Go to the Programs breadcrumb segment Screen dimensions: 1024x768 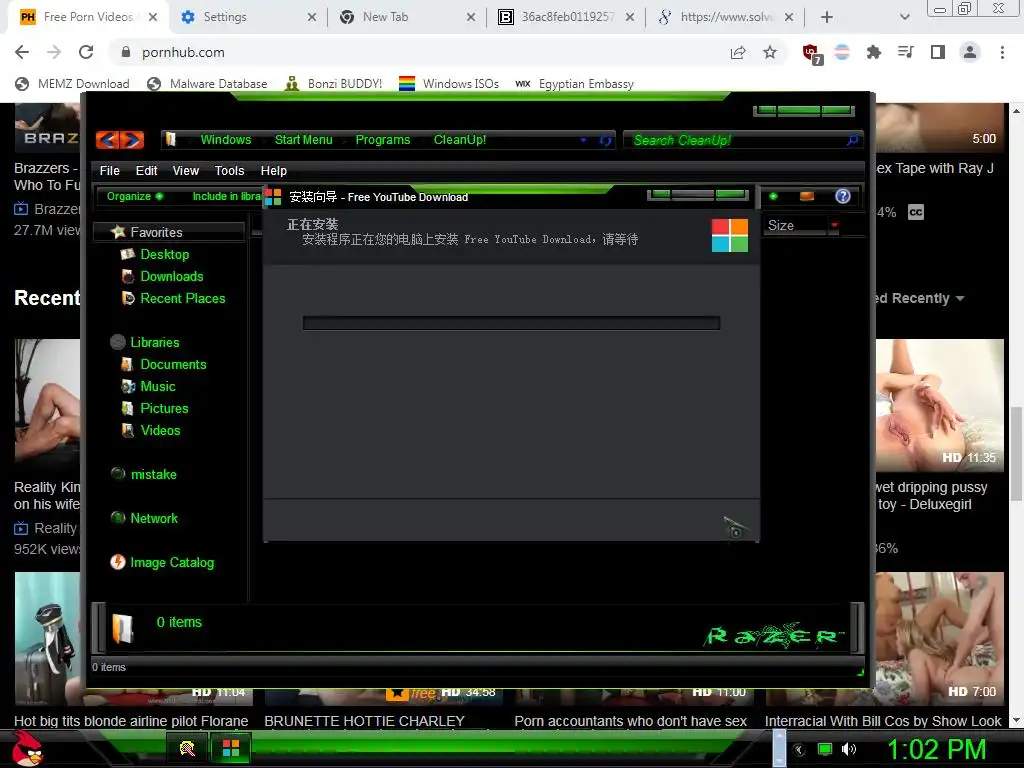click(383, 140)
